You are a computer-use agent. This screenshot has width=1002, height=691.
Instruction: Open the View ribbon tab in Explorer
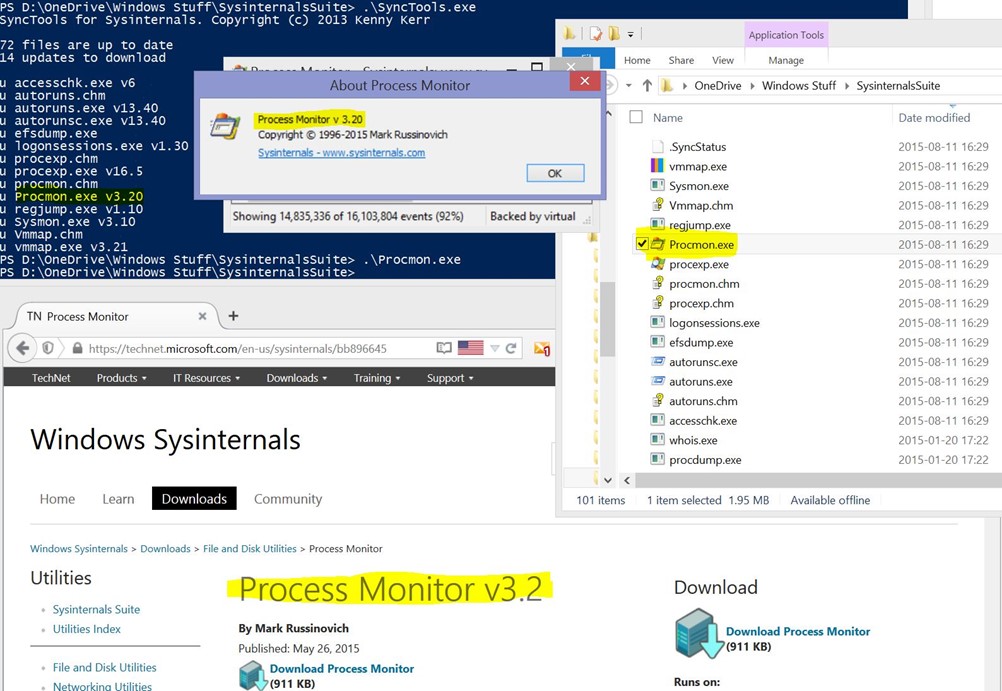pyautogui.click(x=723, y=60)
